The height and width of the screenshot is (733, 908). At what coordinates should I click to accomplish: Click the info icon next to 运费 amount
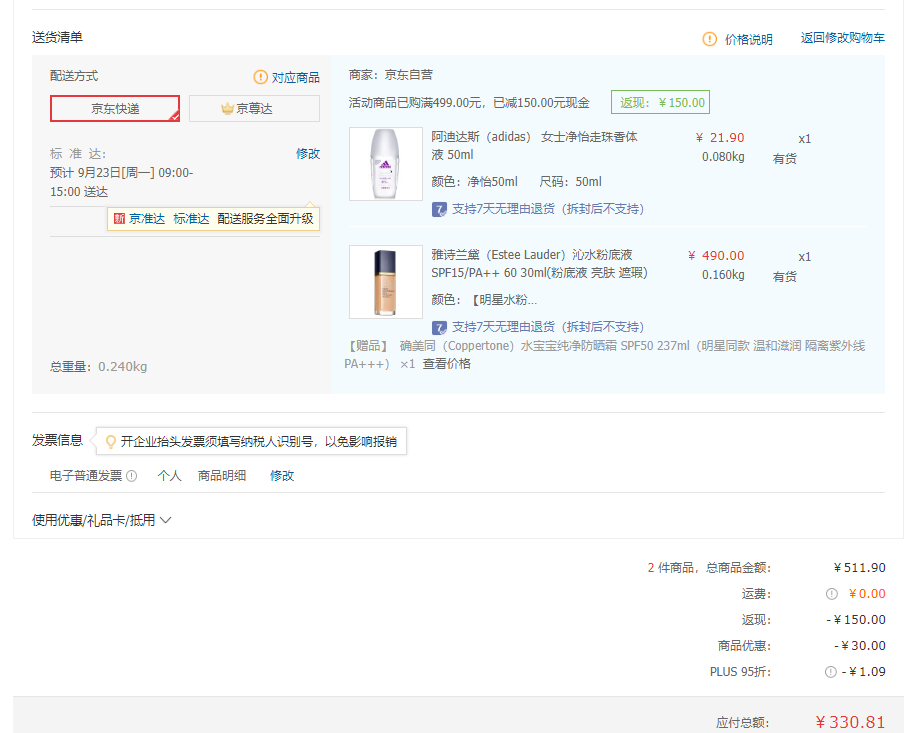click(832, 593)
